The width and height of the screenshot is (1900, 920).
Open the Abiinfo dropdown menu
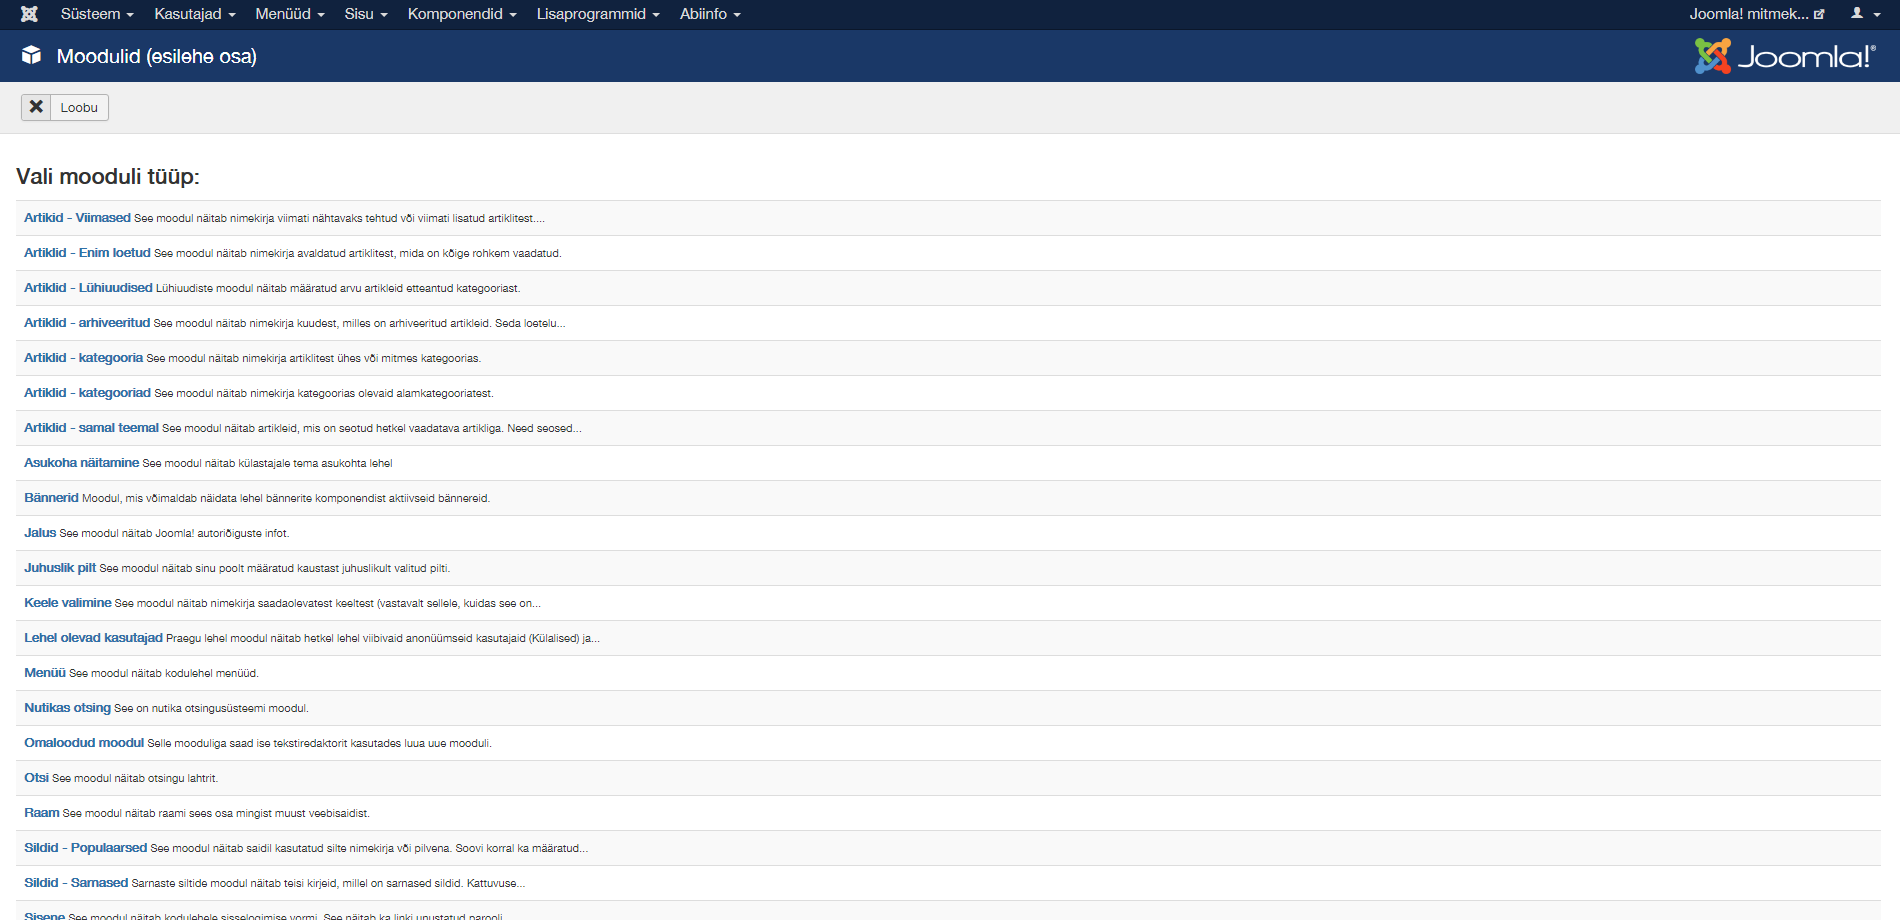point(710,14)
